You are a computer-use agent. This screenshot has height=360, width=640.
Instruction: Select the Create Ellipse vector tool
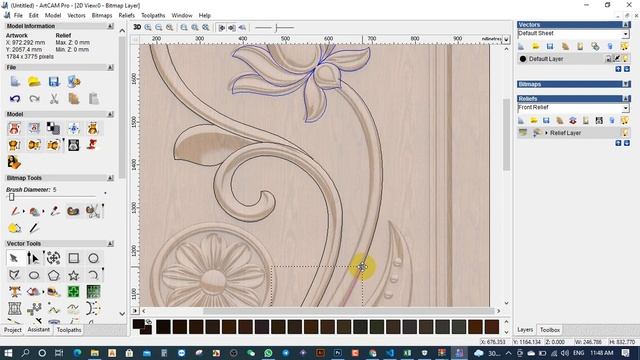click(x=34, y=275)
